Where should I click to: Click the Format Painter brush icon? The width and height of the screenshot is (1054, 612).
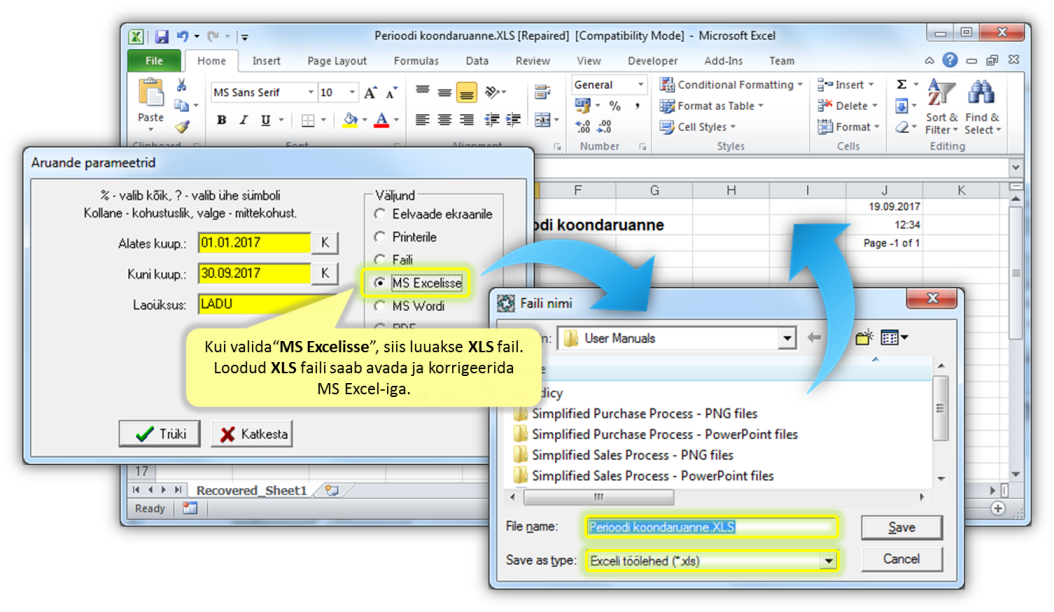181,126
